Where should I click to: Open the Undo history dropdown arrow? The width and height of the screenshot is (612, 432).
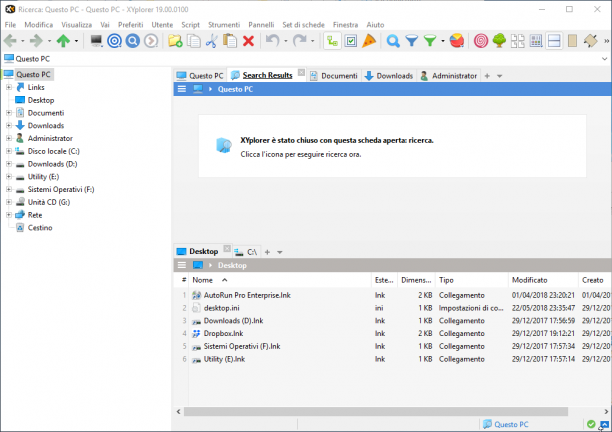coord(286,41)
